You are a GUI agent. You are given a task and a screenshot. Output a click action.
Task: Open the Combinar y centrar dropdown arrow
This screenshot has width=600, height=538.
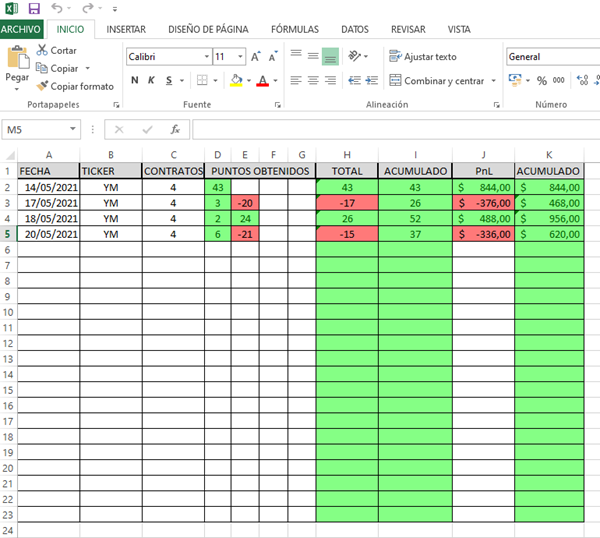[491, 81]
